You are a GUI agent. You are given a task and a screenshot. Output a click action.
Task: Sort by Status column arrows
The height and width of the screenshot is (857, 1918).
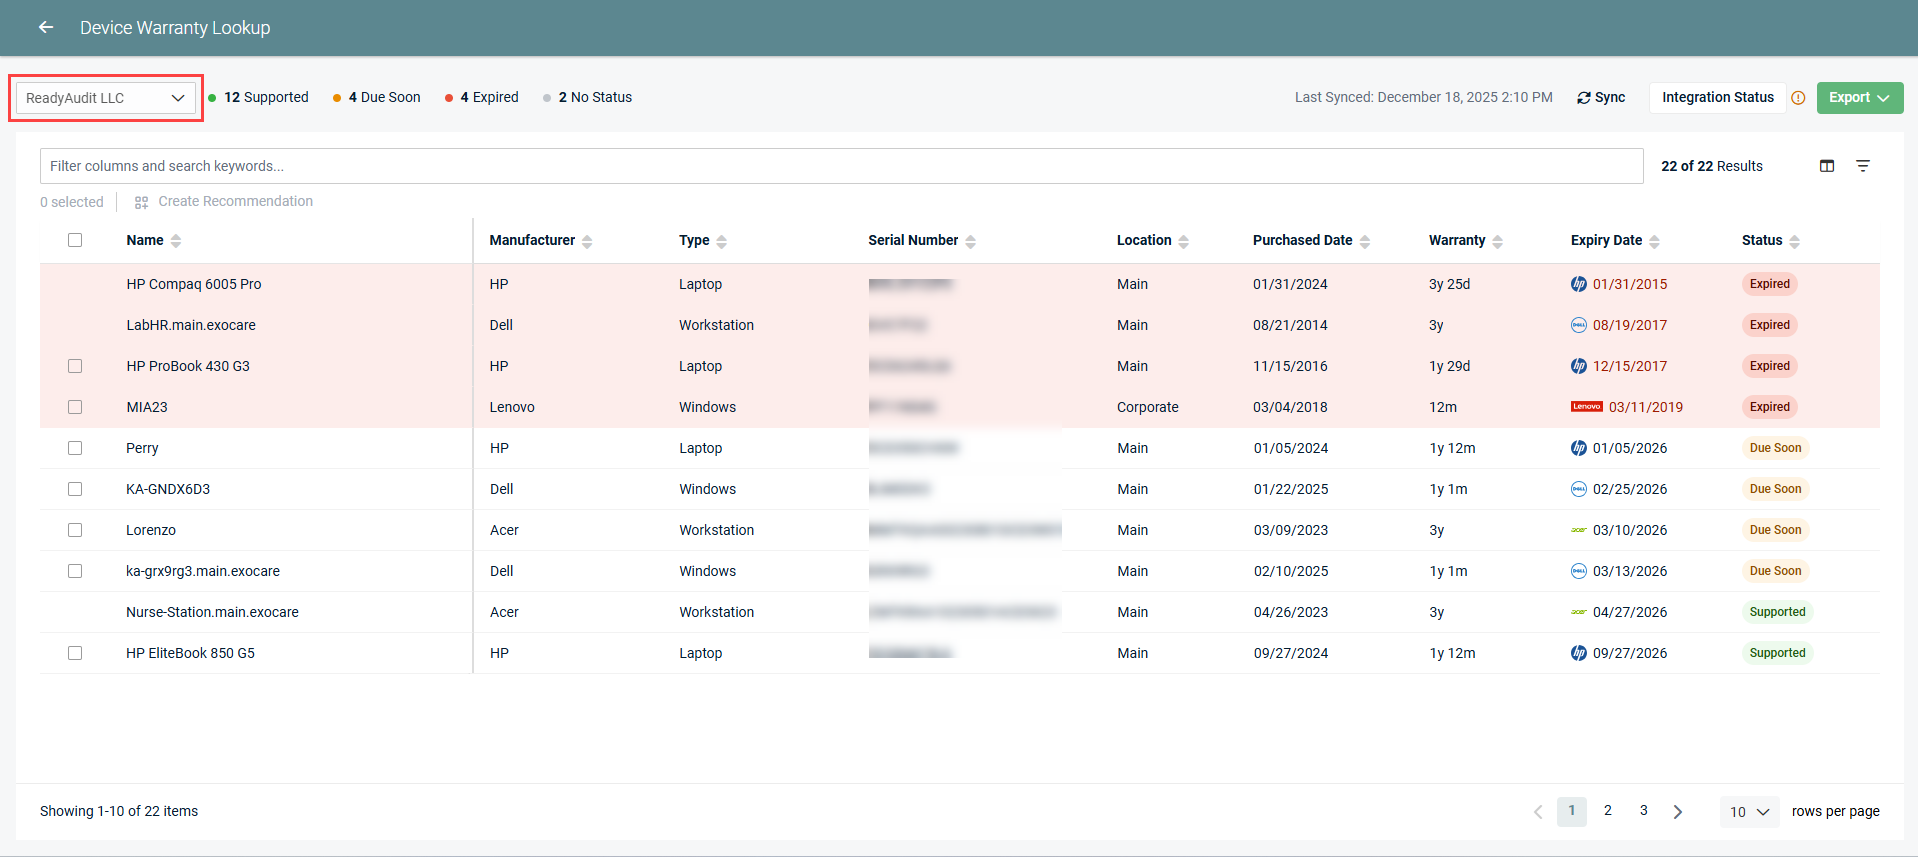(x=1794, y=241)
